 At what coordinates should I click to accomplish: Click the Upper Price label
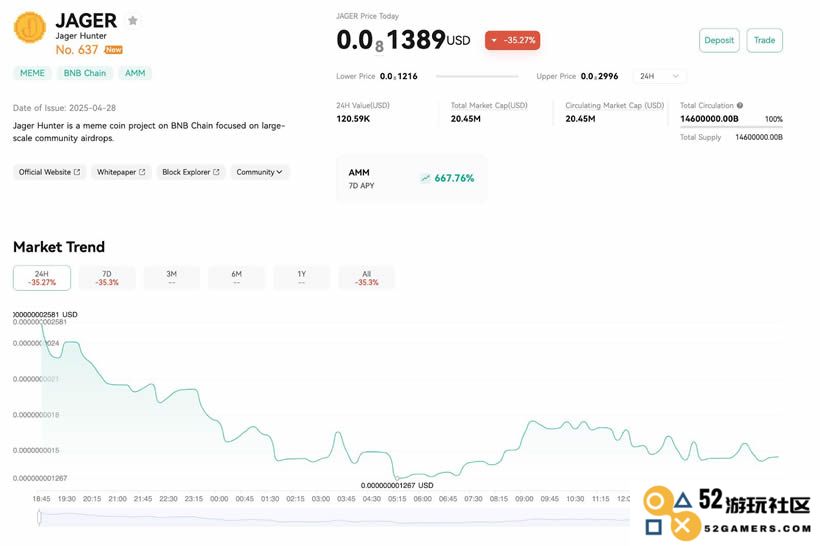556,76
